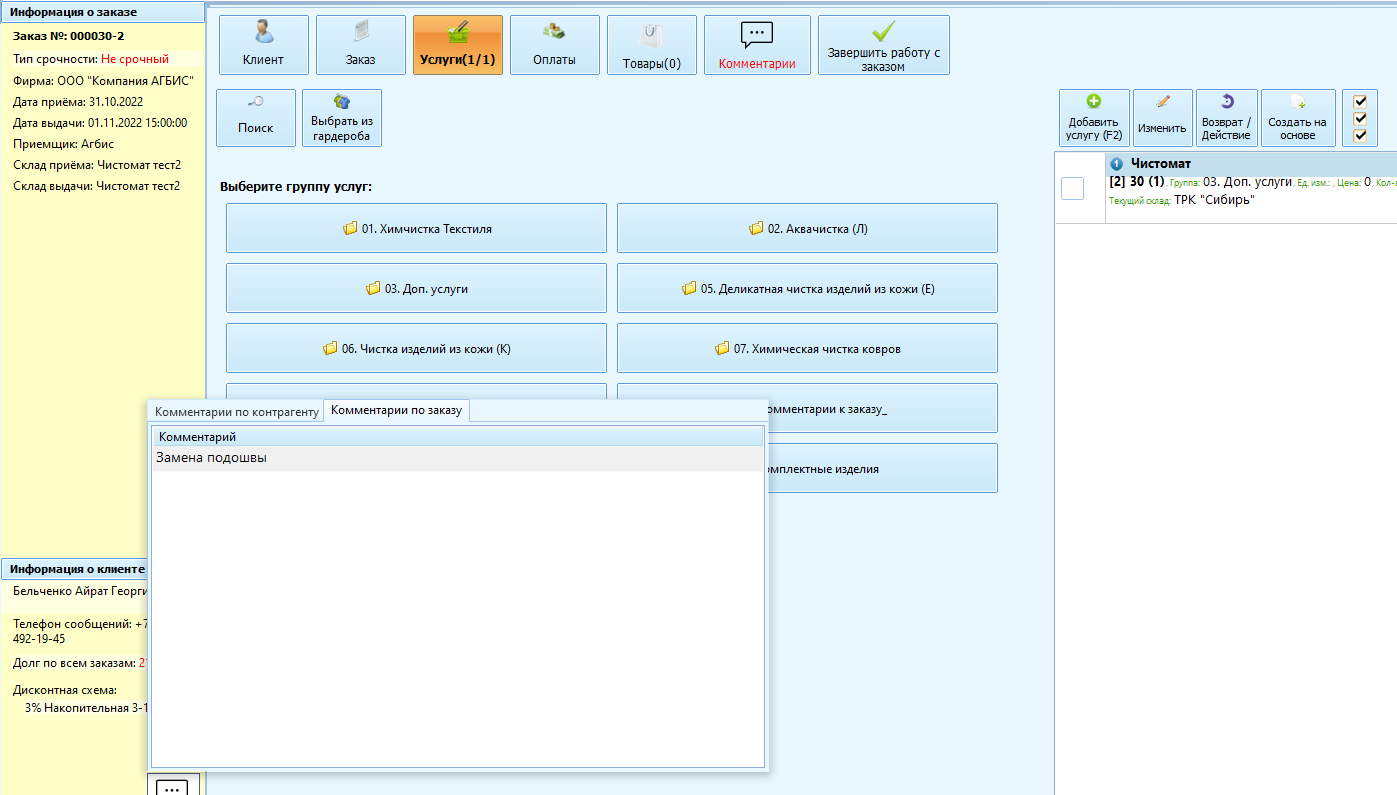Open the Оплаты payments section
Screen dimensions: 1397x795
coord(554,45)
